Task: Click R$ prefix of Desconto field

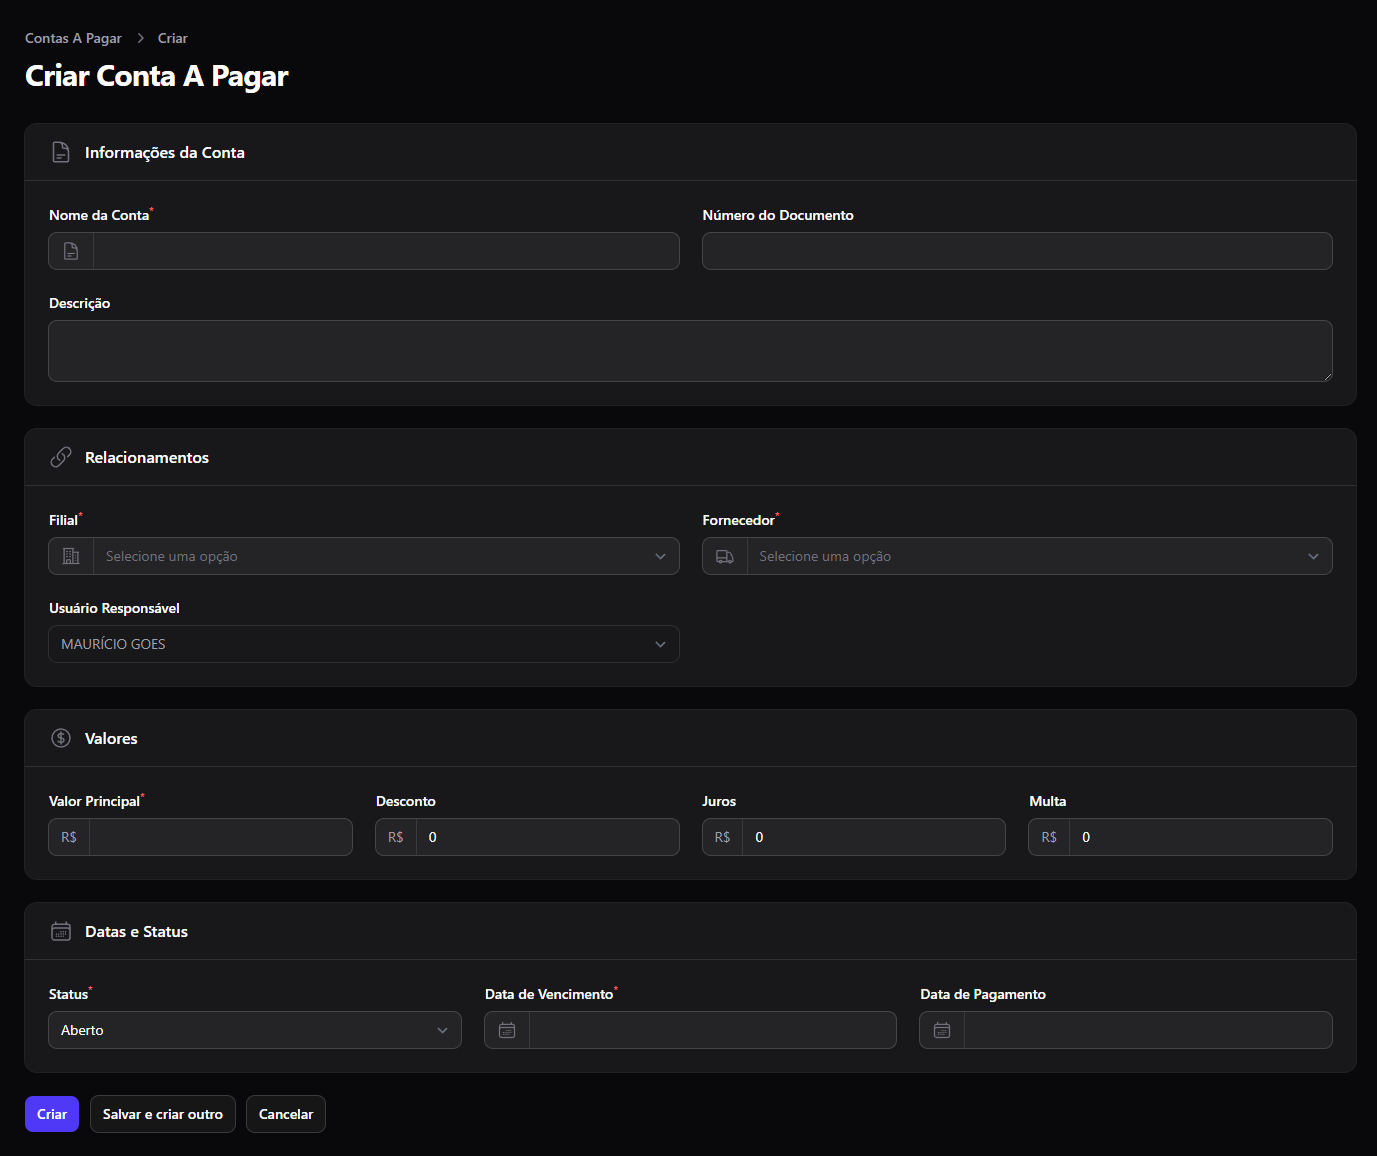Action: point(396,837)
